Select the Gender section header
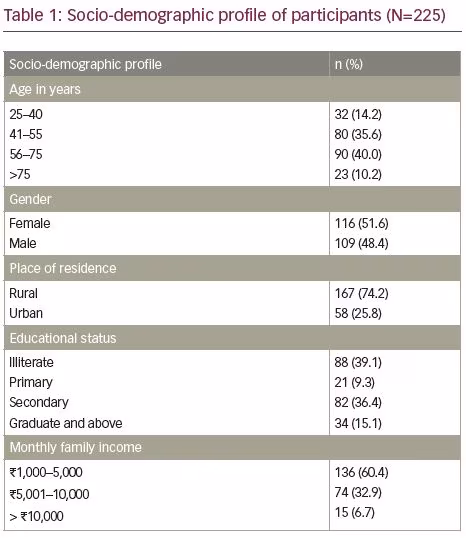This screenshot has width=466, height=540. [232, 199]
